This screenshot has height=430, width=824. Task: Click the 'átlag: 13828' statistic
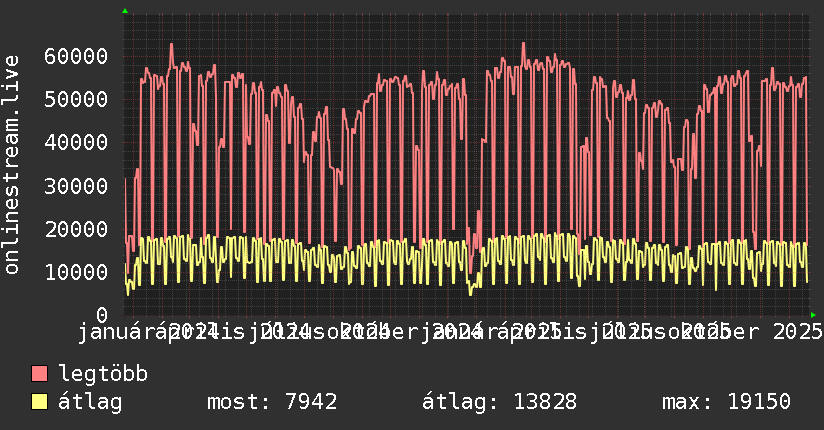click(x=498, y=402)
